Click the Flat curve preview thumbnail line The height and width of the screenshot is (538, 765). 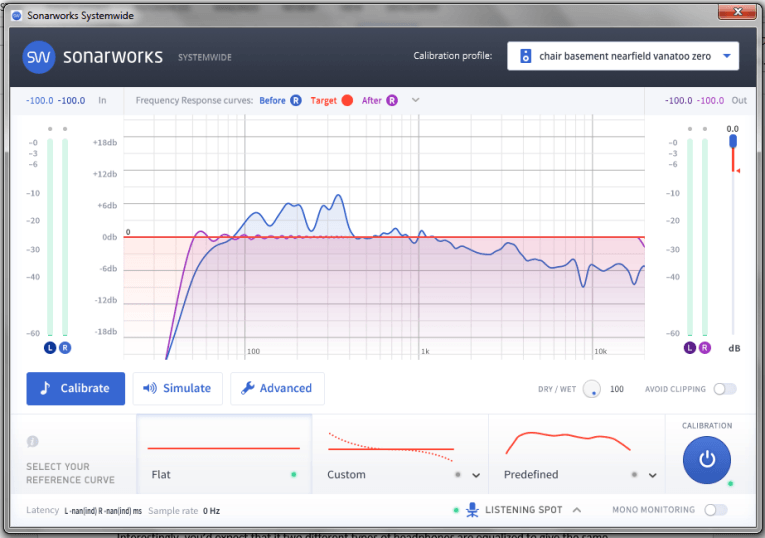(x=223, y=448)
